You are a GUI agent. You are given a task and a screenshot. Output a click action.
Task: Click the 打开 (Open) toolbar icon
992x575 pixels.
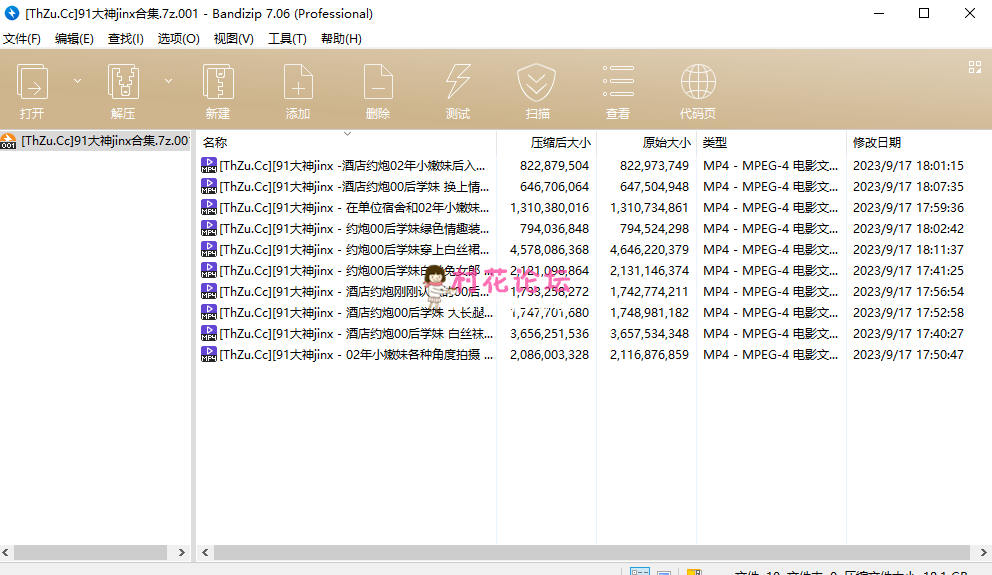[x=32, y=82]
